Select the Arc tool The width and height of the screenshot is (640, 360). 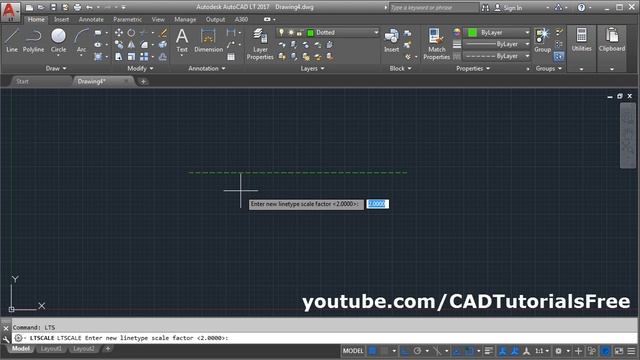81,40
